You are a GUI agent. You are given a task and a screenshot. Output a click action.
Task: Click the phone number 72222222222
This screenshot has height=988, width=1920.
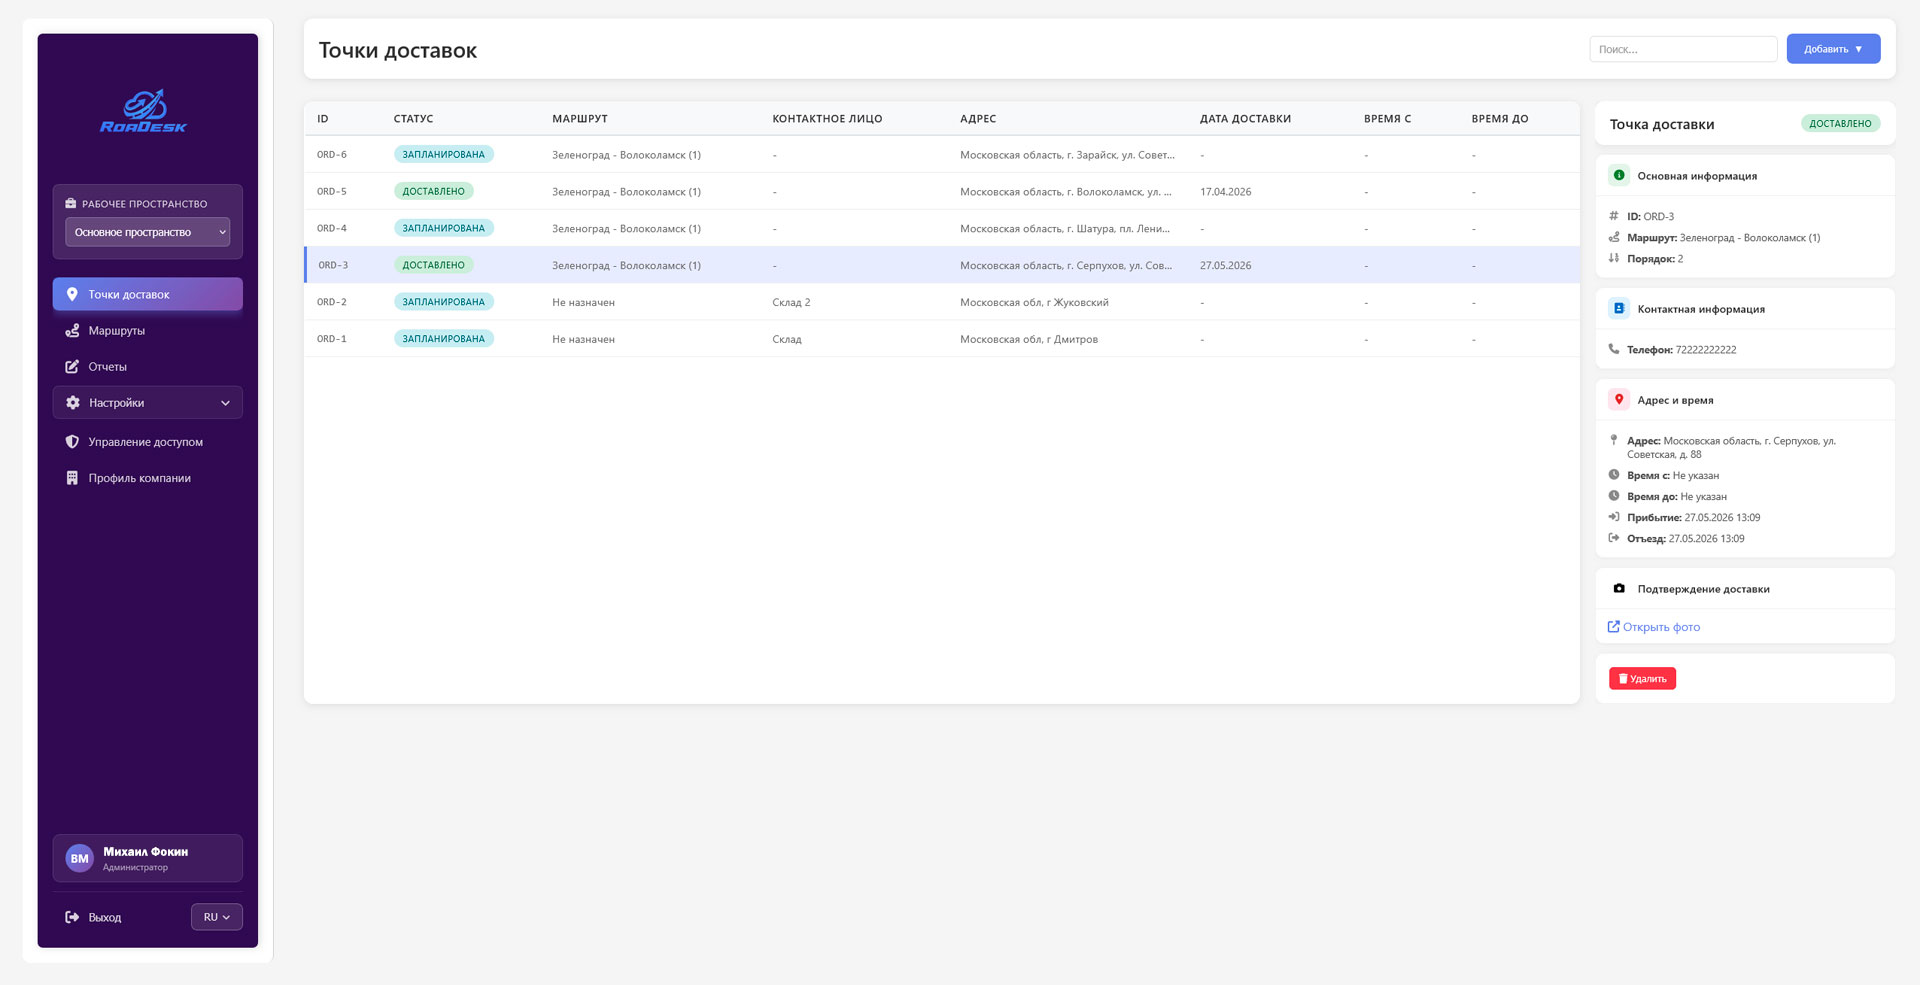point(1706,350)
